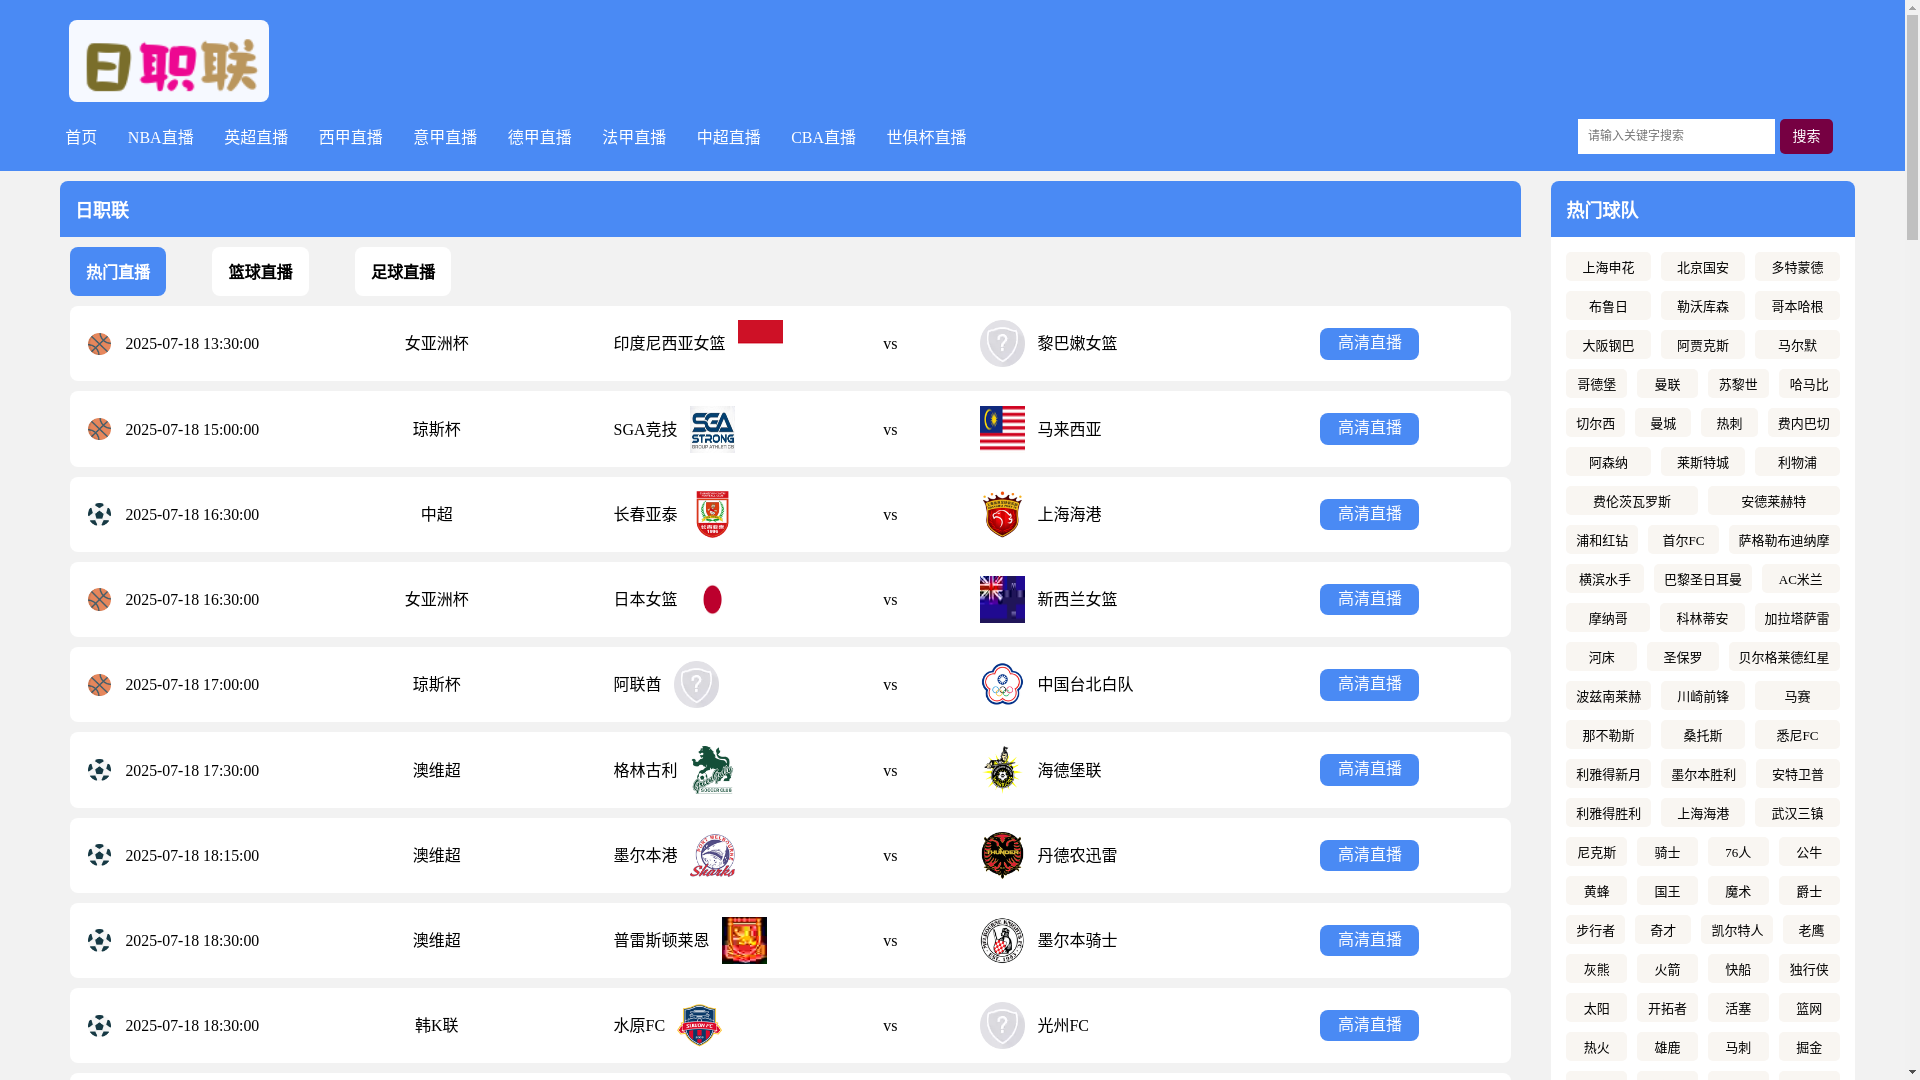Open CBA直播 navigation item
This screenshot has width=1920, height=1080.
pyautogui.click(x=824, y=137)
